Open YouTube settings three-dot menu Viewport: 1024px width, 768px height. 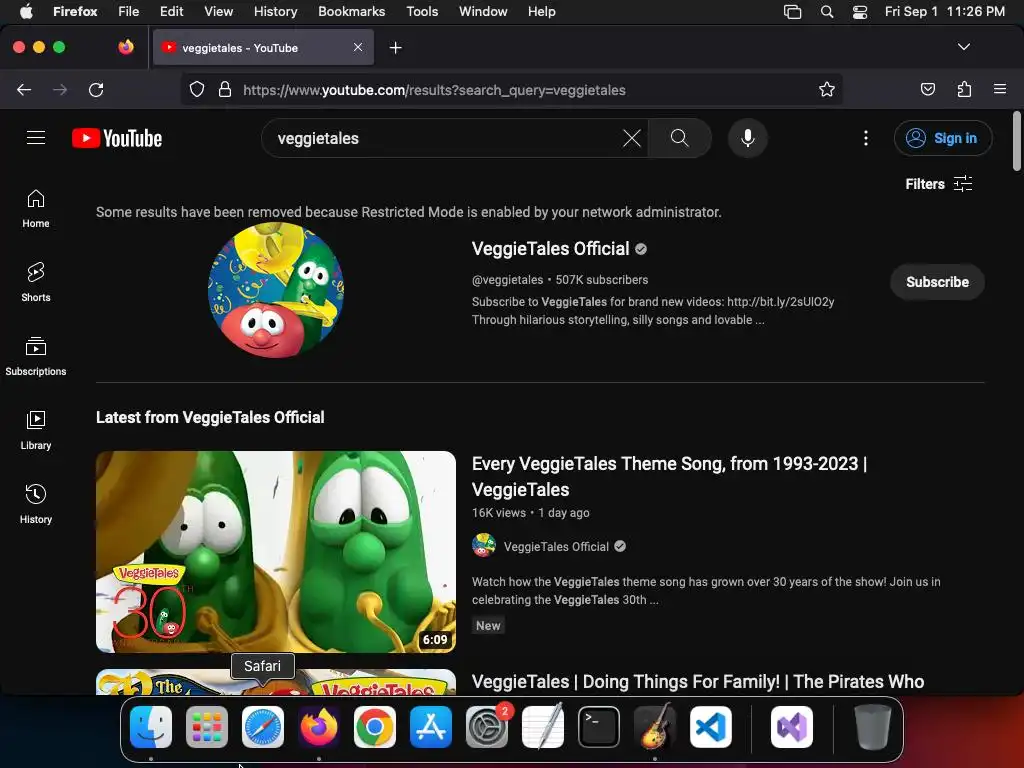(865, 138)
